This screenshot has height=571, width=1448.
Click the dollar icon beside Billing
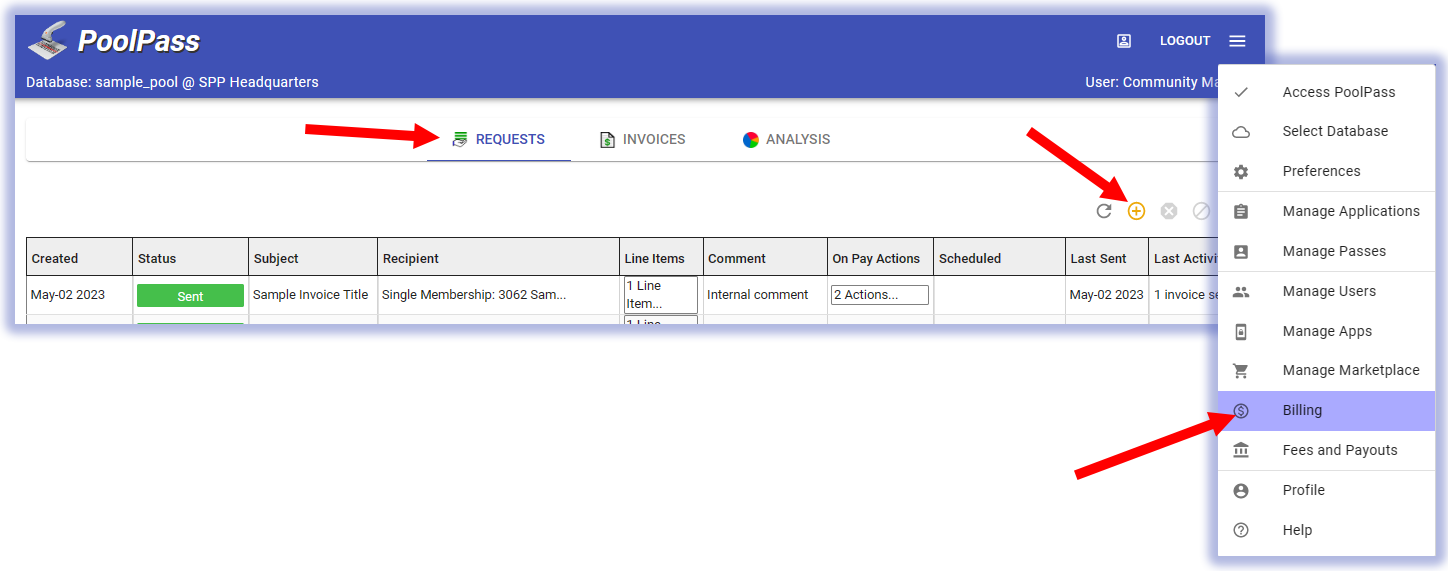point(1241,411)
